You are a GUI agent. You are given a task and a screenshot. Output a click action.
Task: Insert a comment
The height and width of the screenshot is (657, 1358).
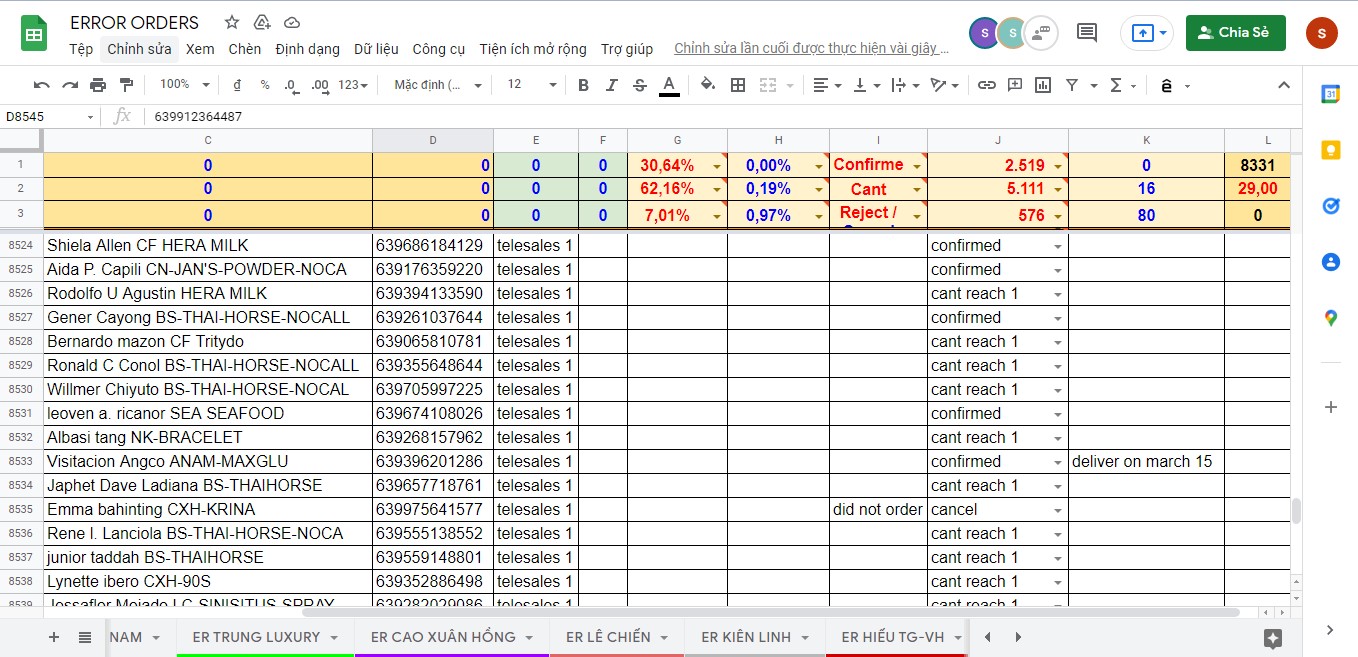[x=1015, y=85]
